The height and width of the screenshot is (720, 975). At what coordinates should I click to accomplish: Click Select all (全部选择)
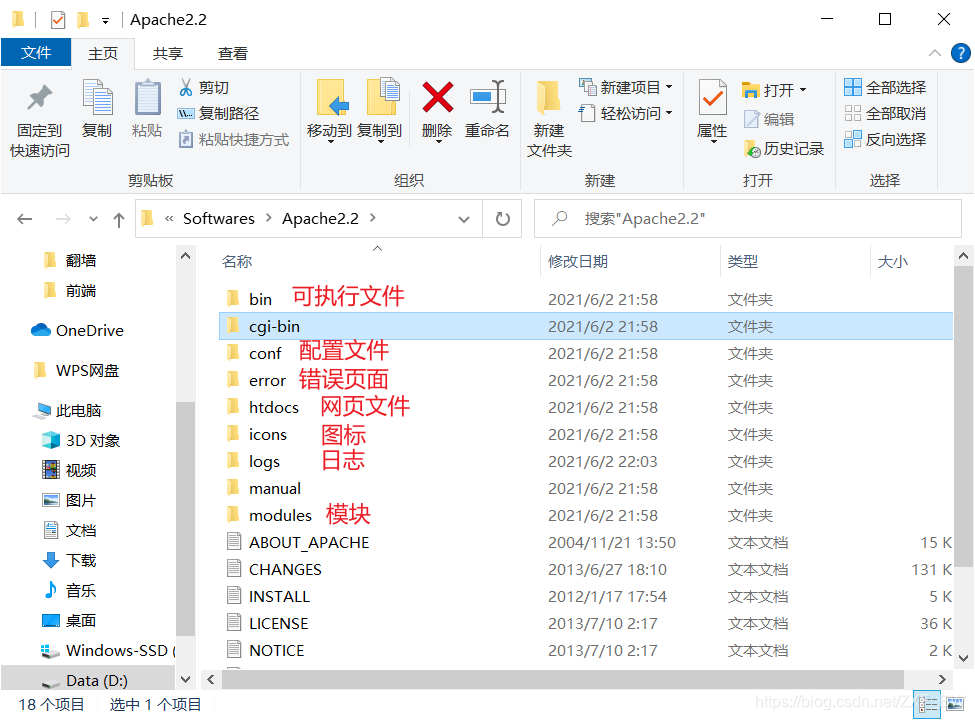(x=885, y=88)
